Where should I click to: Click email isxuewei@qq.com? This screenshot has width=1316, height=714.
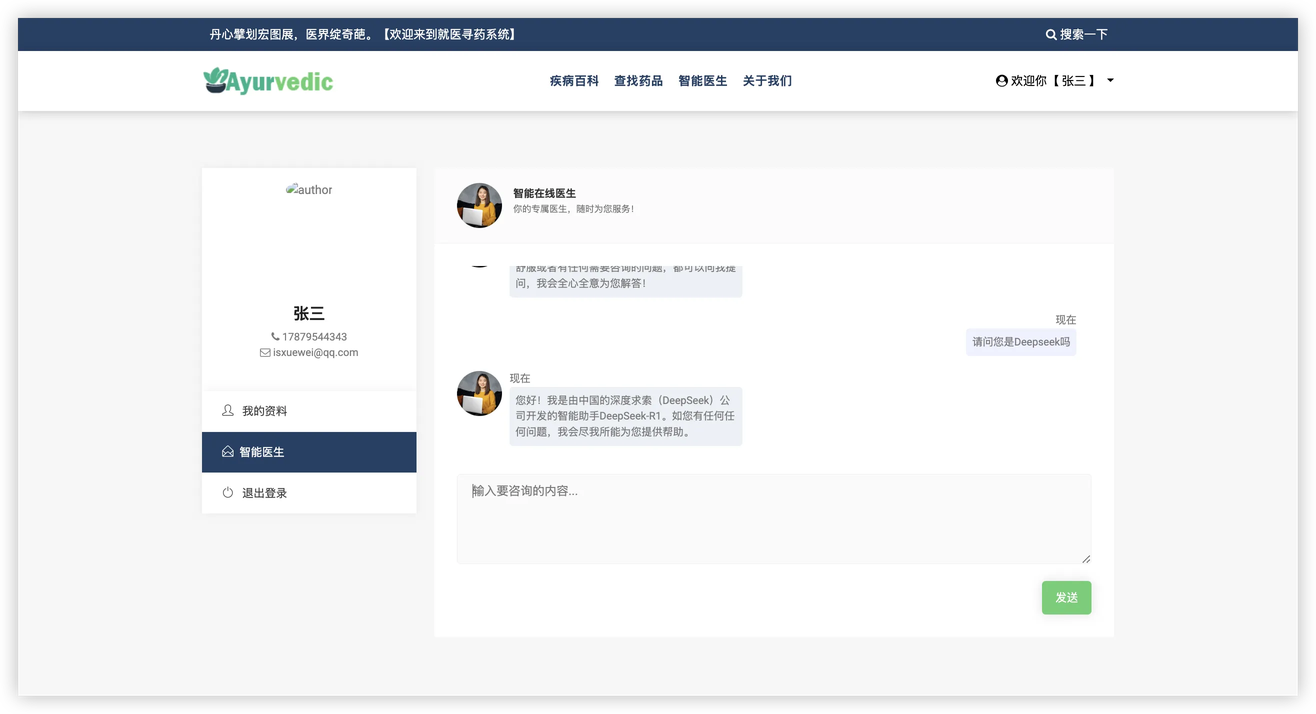[x=315, y=352]
